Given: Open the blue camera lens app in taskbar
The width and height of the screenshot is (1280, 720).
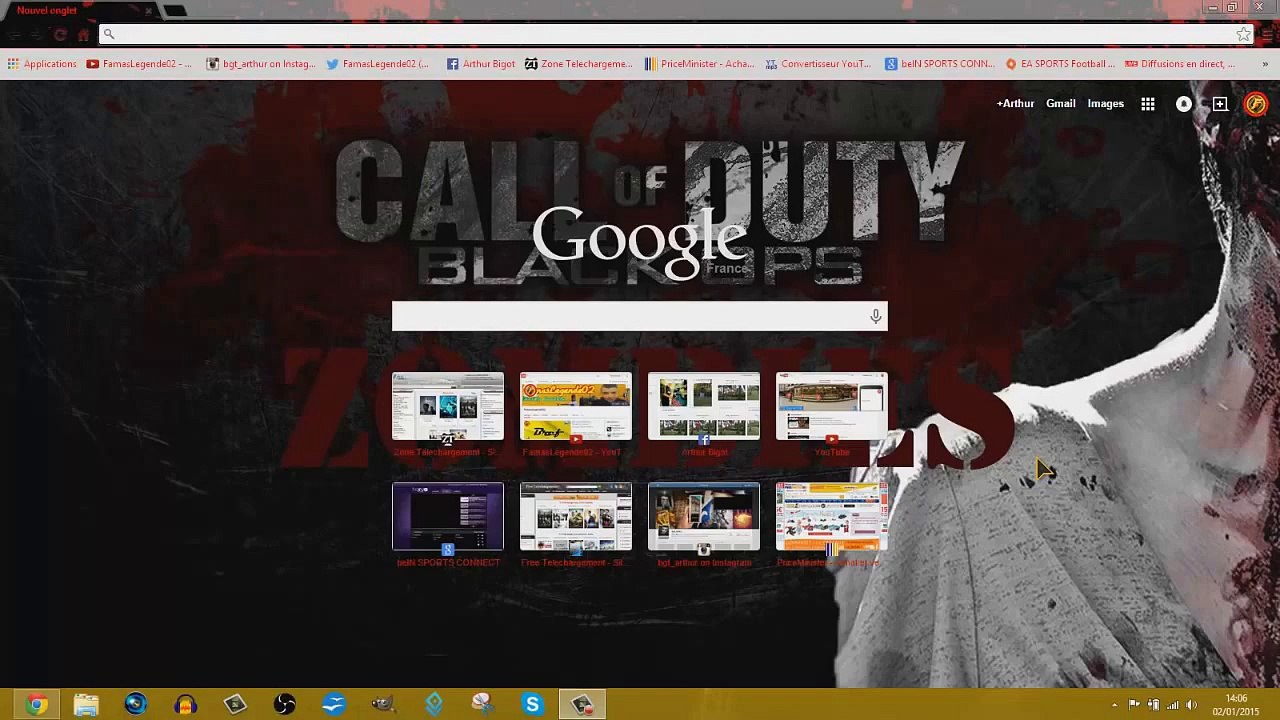Looking at the screenshot, I should click(x=135, y=705).
